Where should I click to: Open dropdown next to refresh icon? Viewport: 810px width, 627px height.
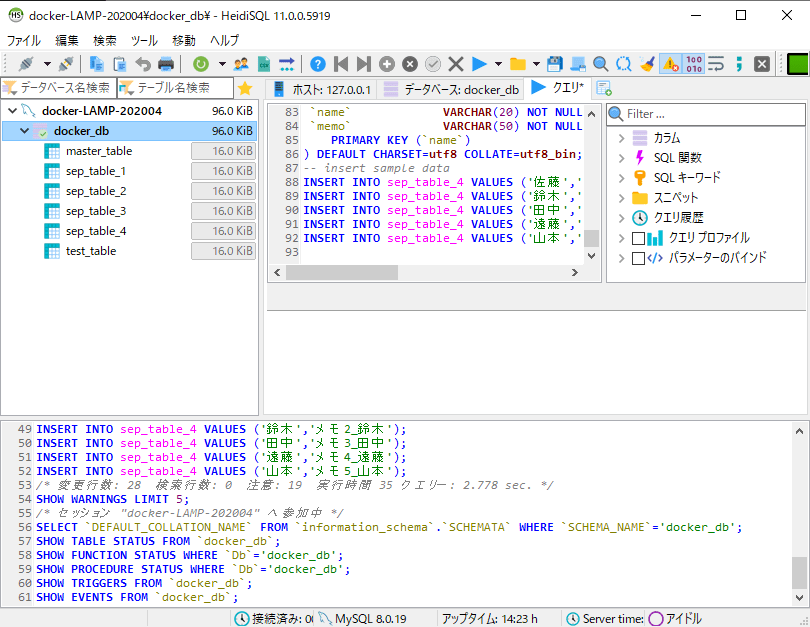[x=222, y=64]
